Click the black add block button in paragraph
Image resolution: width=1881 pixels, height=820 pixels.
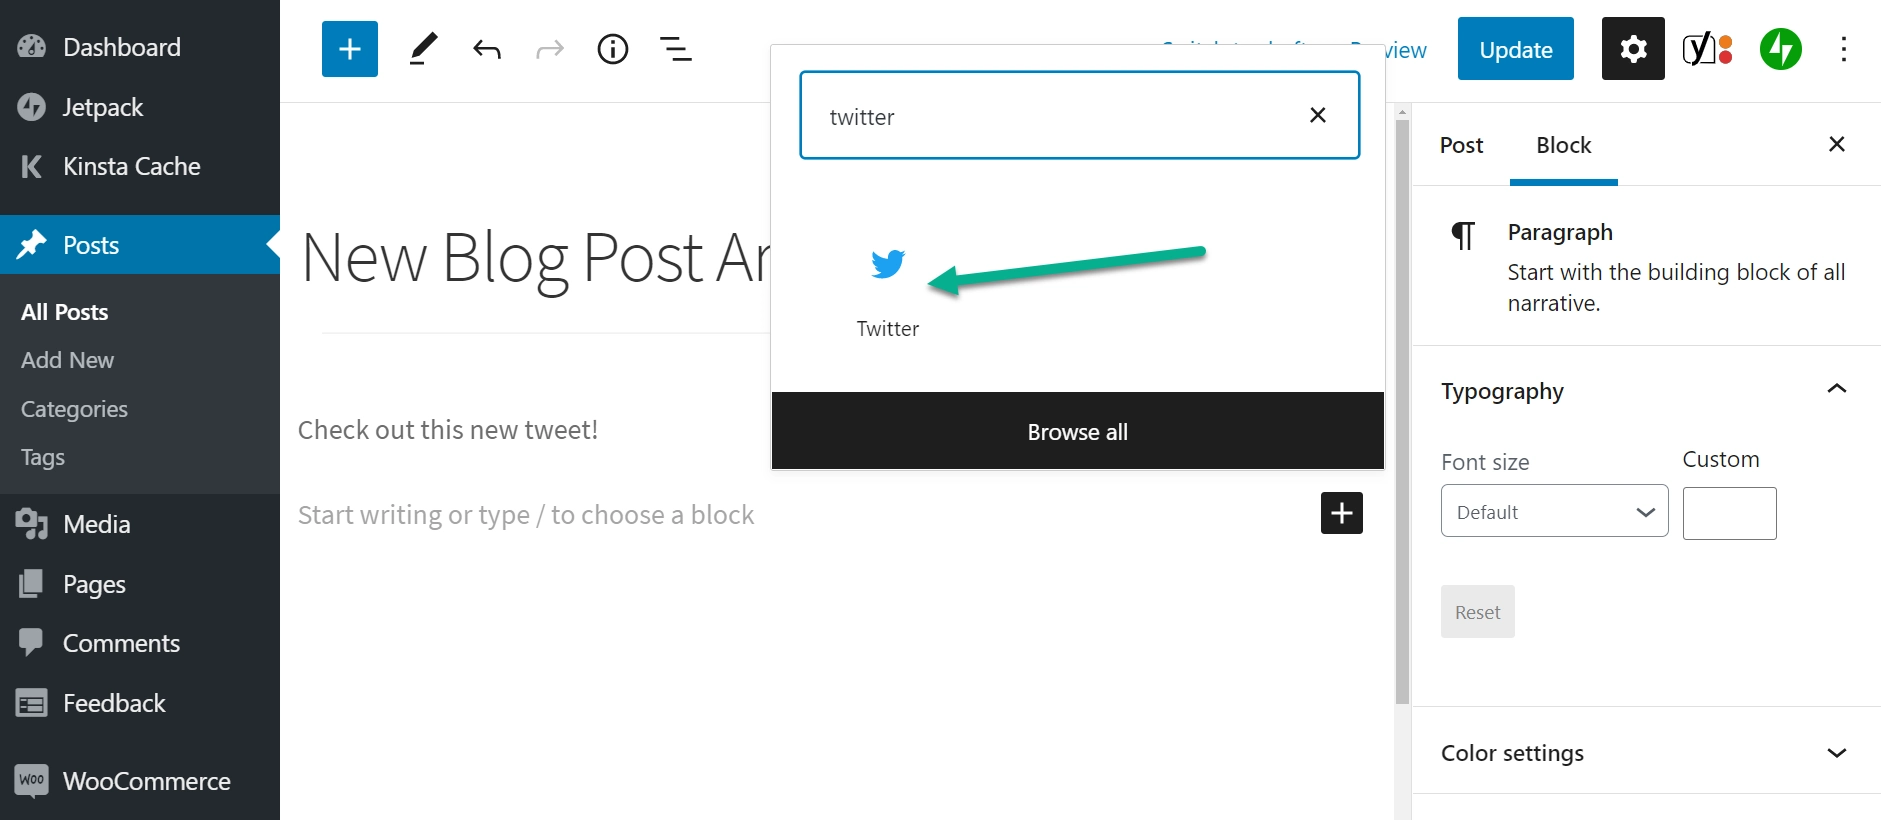[x=1342, y=513]
